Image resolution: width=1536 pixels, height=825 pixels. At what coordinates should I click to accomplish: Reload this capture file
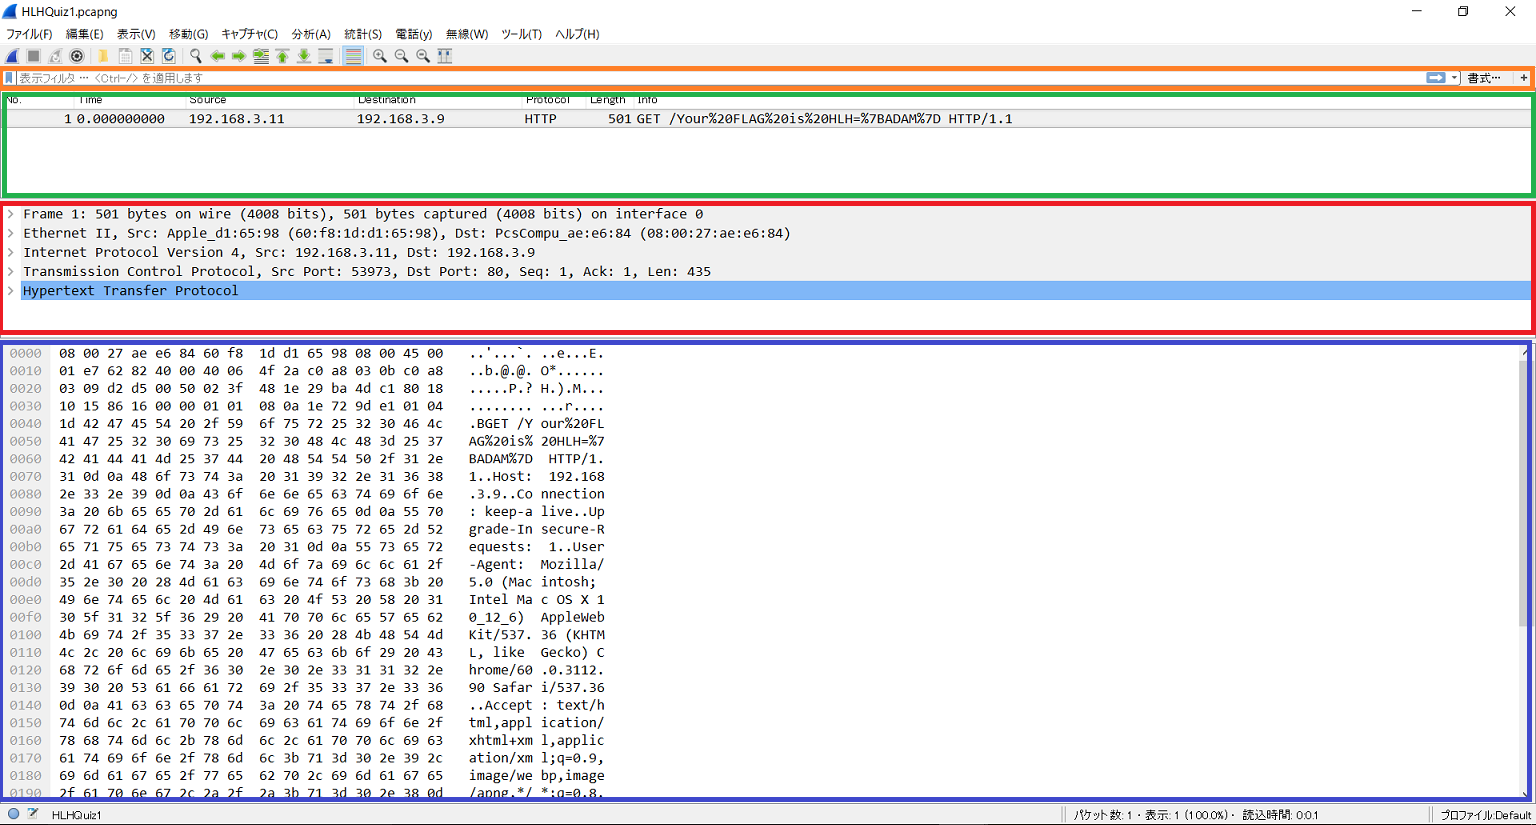click(x=168, y=56)
